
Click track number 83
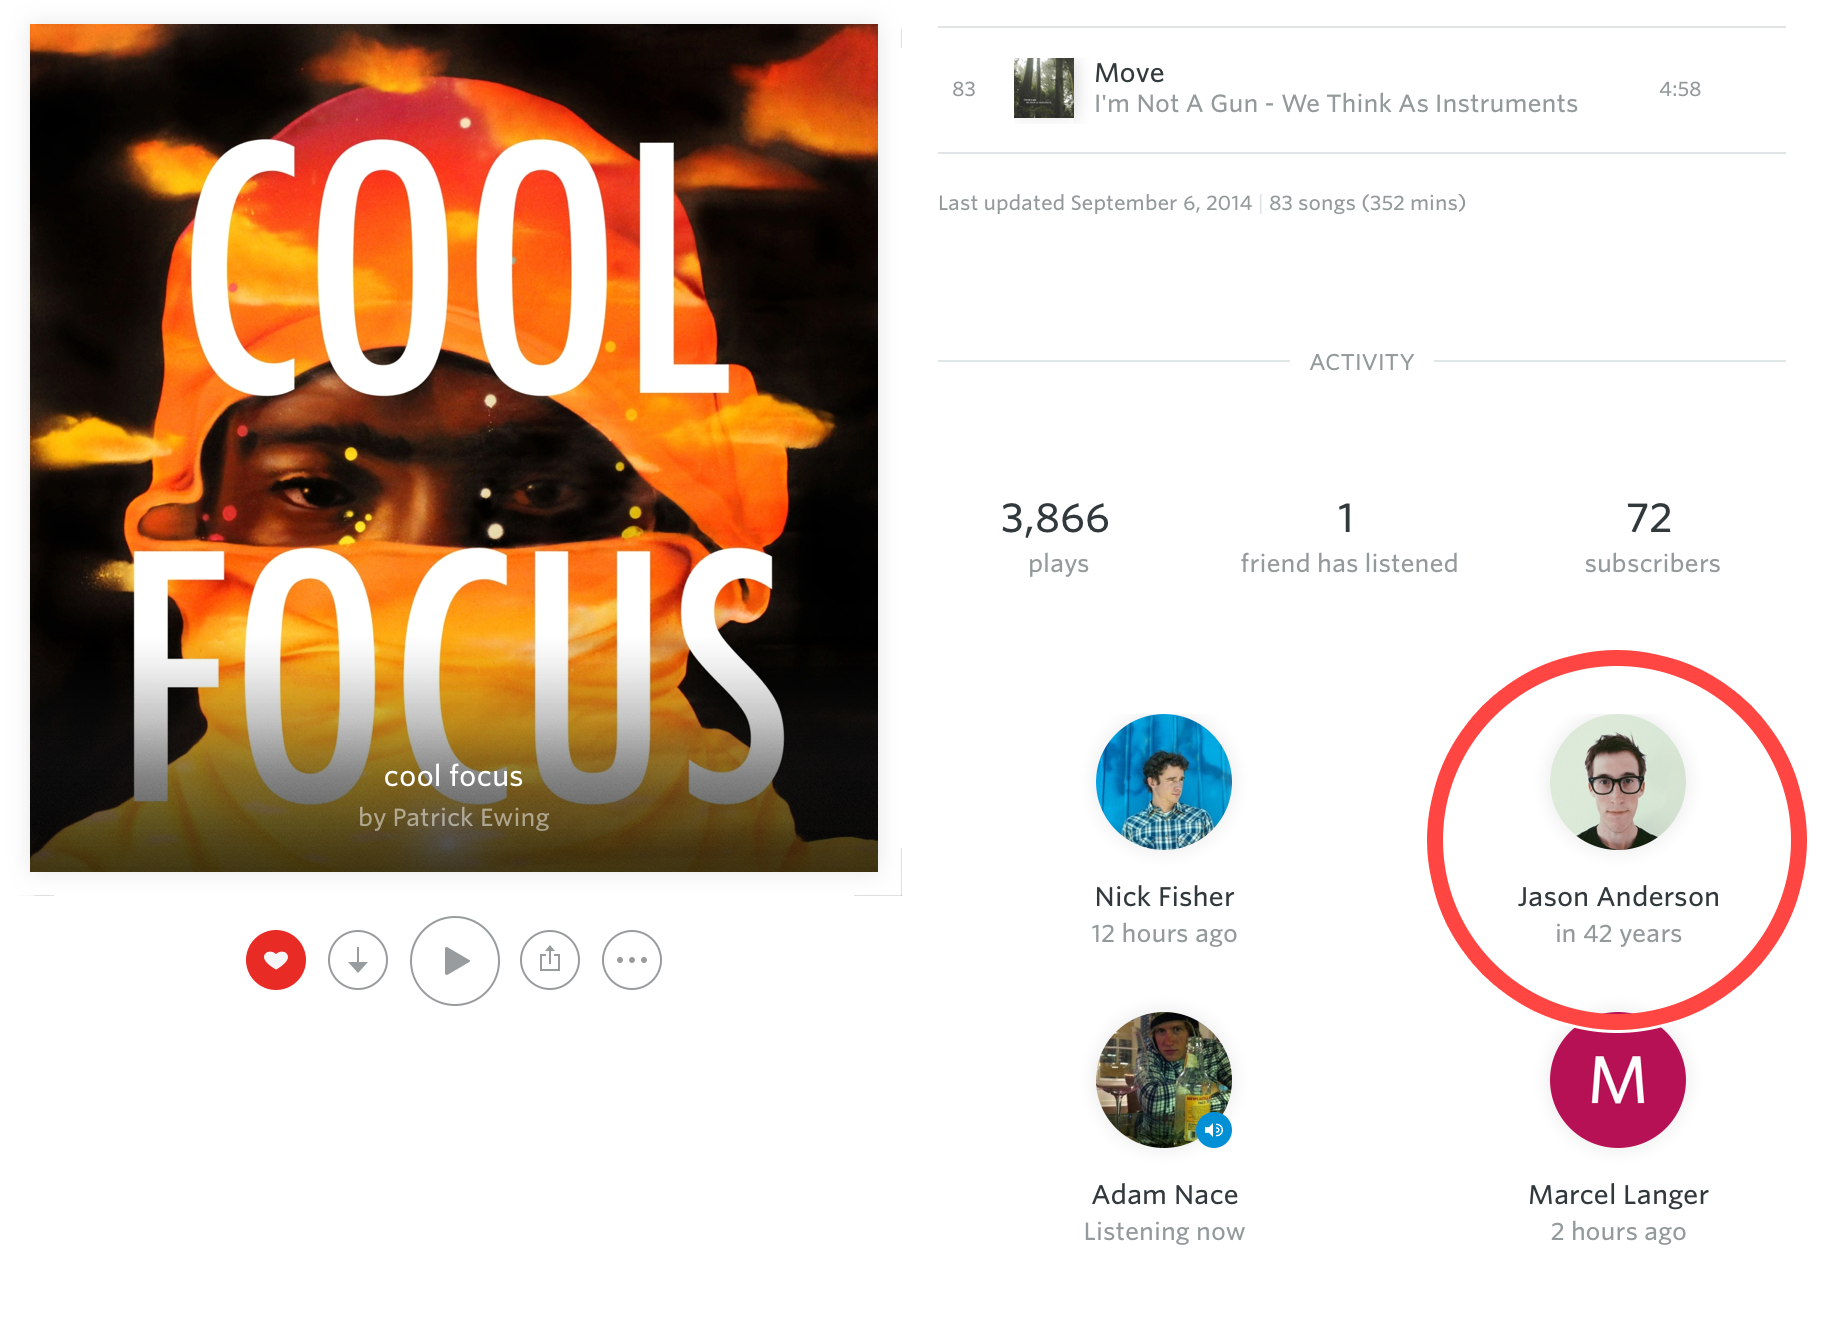pyautogui.click(x=964, y=89)
